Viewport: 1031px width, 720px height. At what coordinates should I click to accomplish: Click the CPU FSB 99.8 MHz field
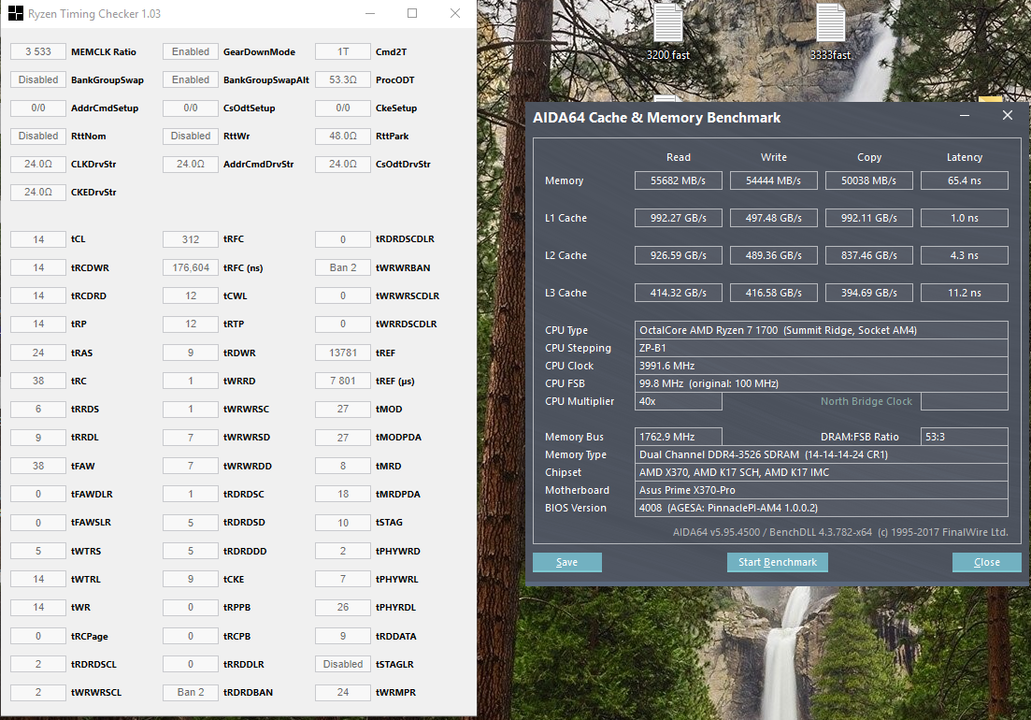[x=821, y=383]
